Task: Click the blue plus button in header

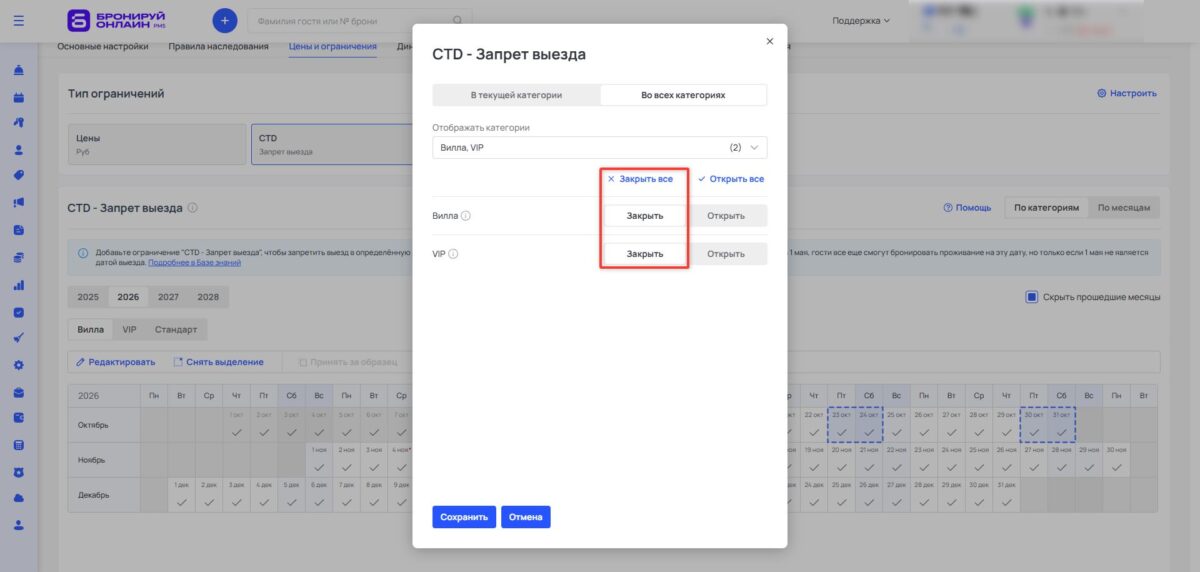Action: [x=225, y=20]
